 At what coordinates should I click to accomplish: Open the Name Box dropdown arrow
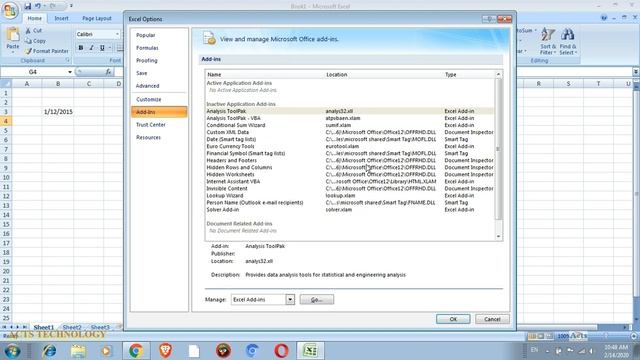coord(70,72)
